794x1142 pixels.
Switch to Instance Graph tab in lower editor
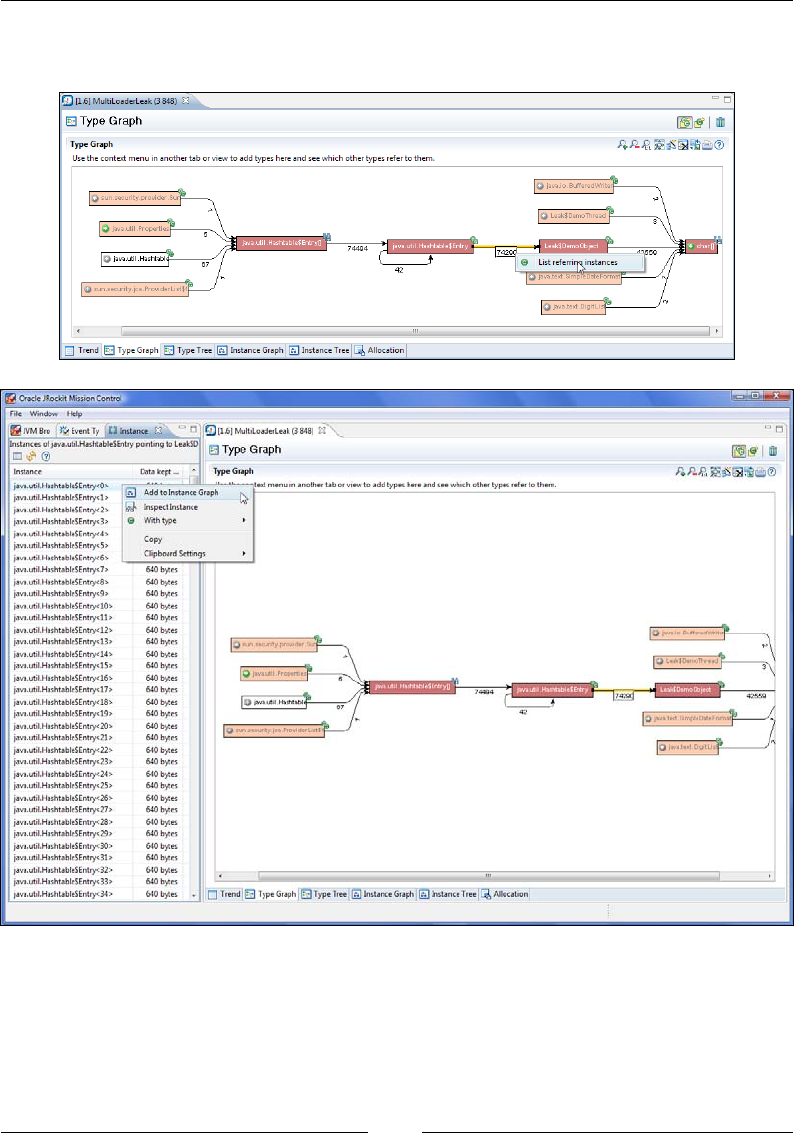[383, 894]
